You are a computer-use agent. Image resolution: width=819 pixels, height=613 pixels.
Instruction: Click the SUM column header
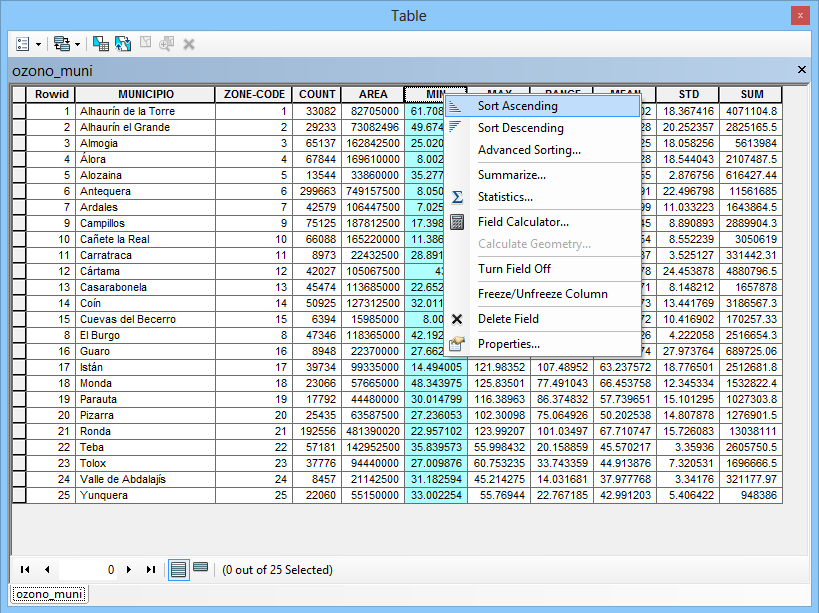click(x=751, y=95)
